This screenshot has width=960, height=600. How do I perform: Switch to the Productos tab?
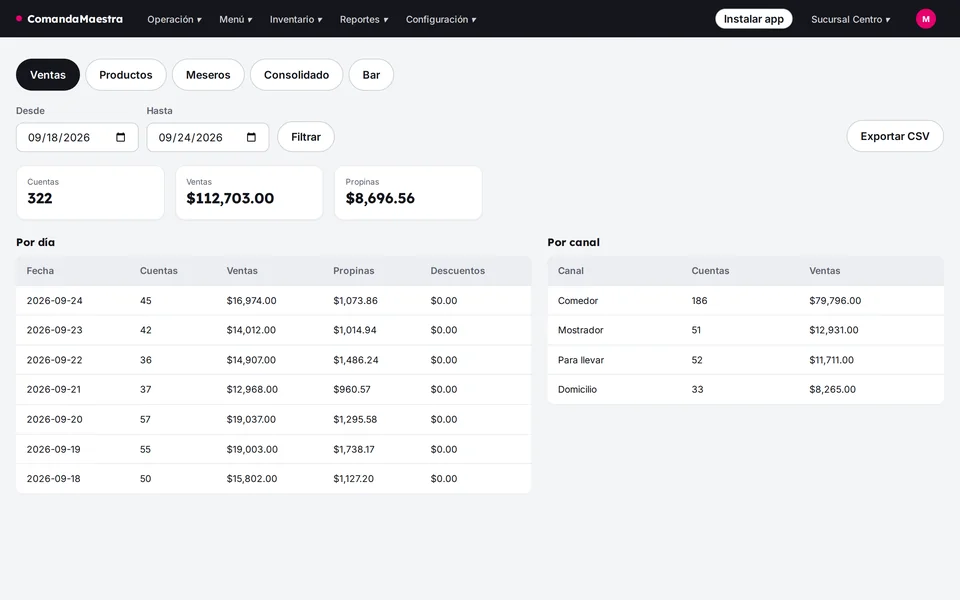point(126,75)
